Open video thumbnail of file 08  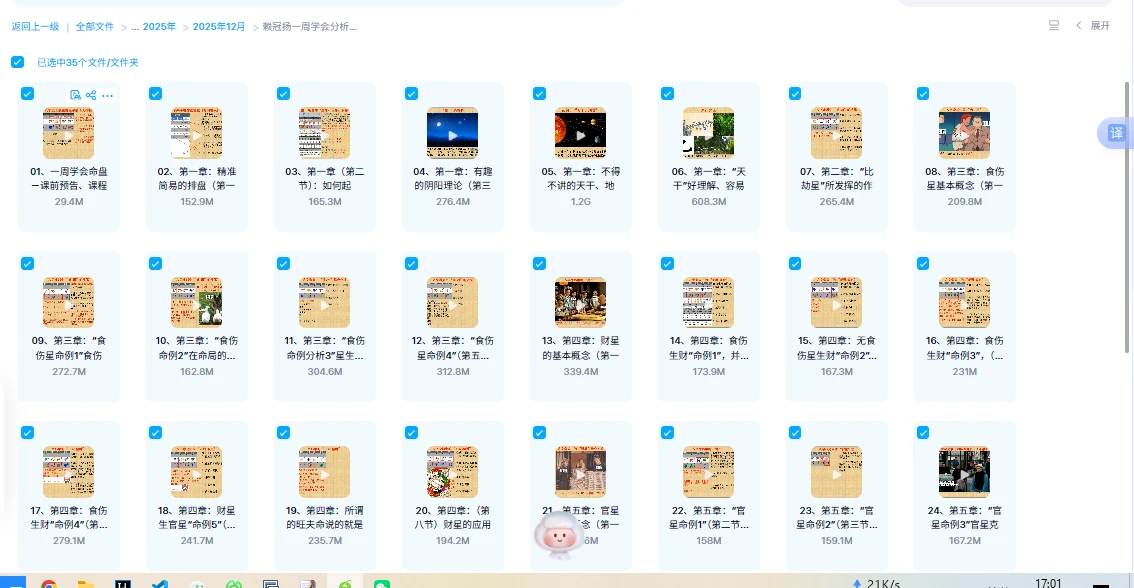pos(964,133)
